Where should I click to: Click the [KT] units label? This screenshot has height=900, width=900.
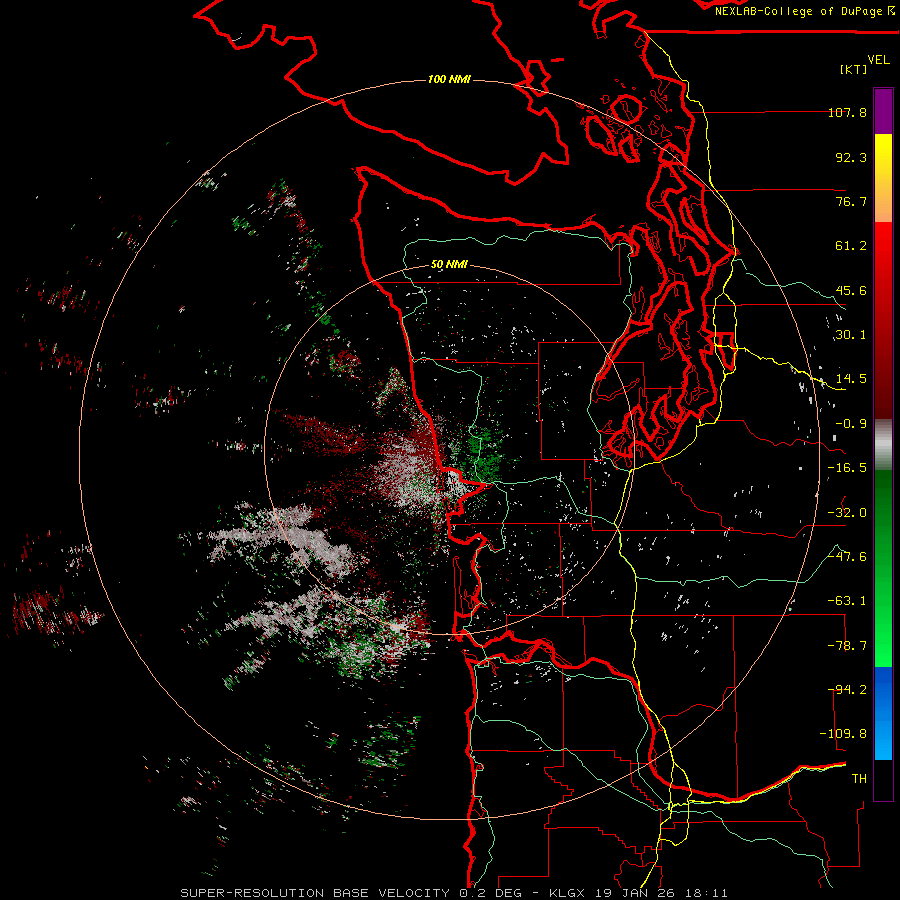pos(854,69)
